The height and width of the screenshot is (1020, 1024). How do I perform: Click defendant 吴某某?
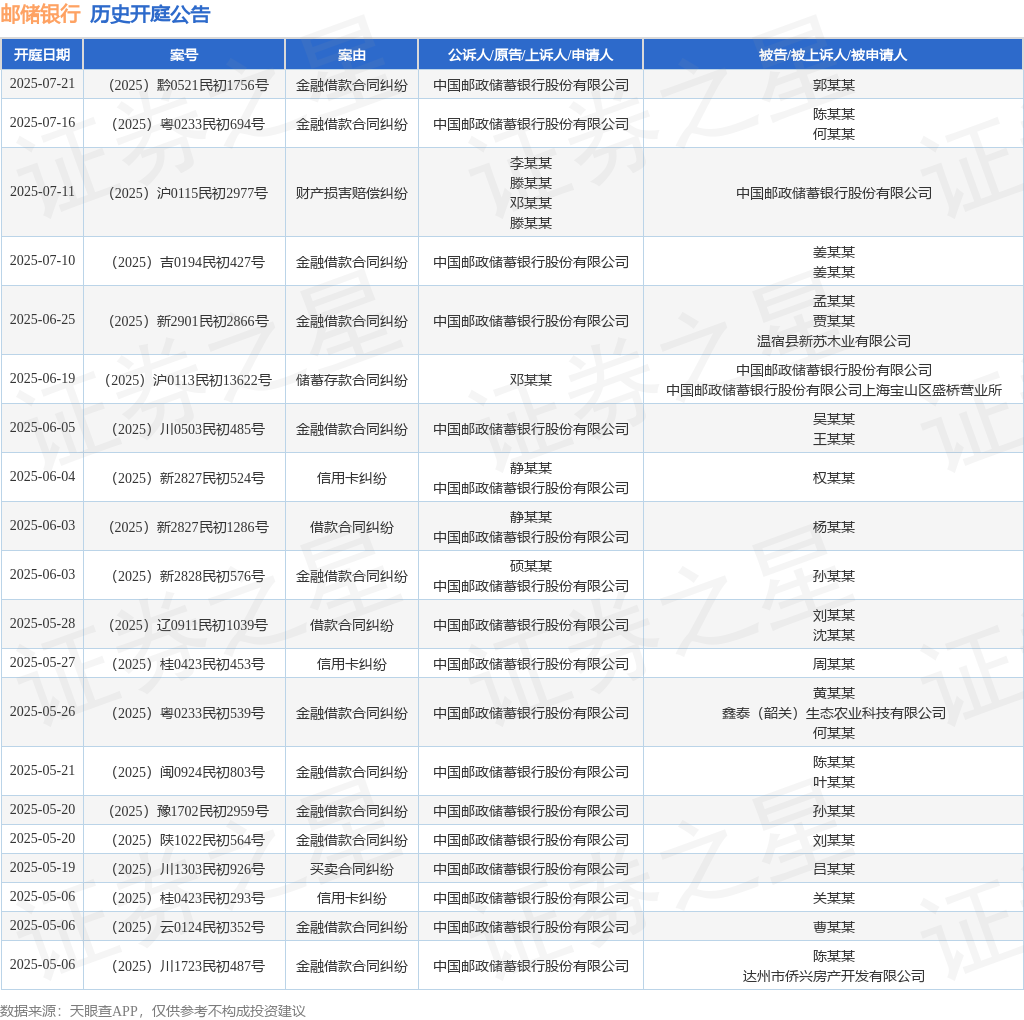tap(833, 419)
